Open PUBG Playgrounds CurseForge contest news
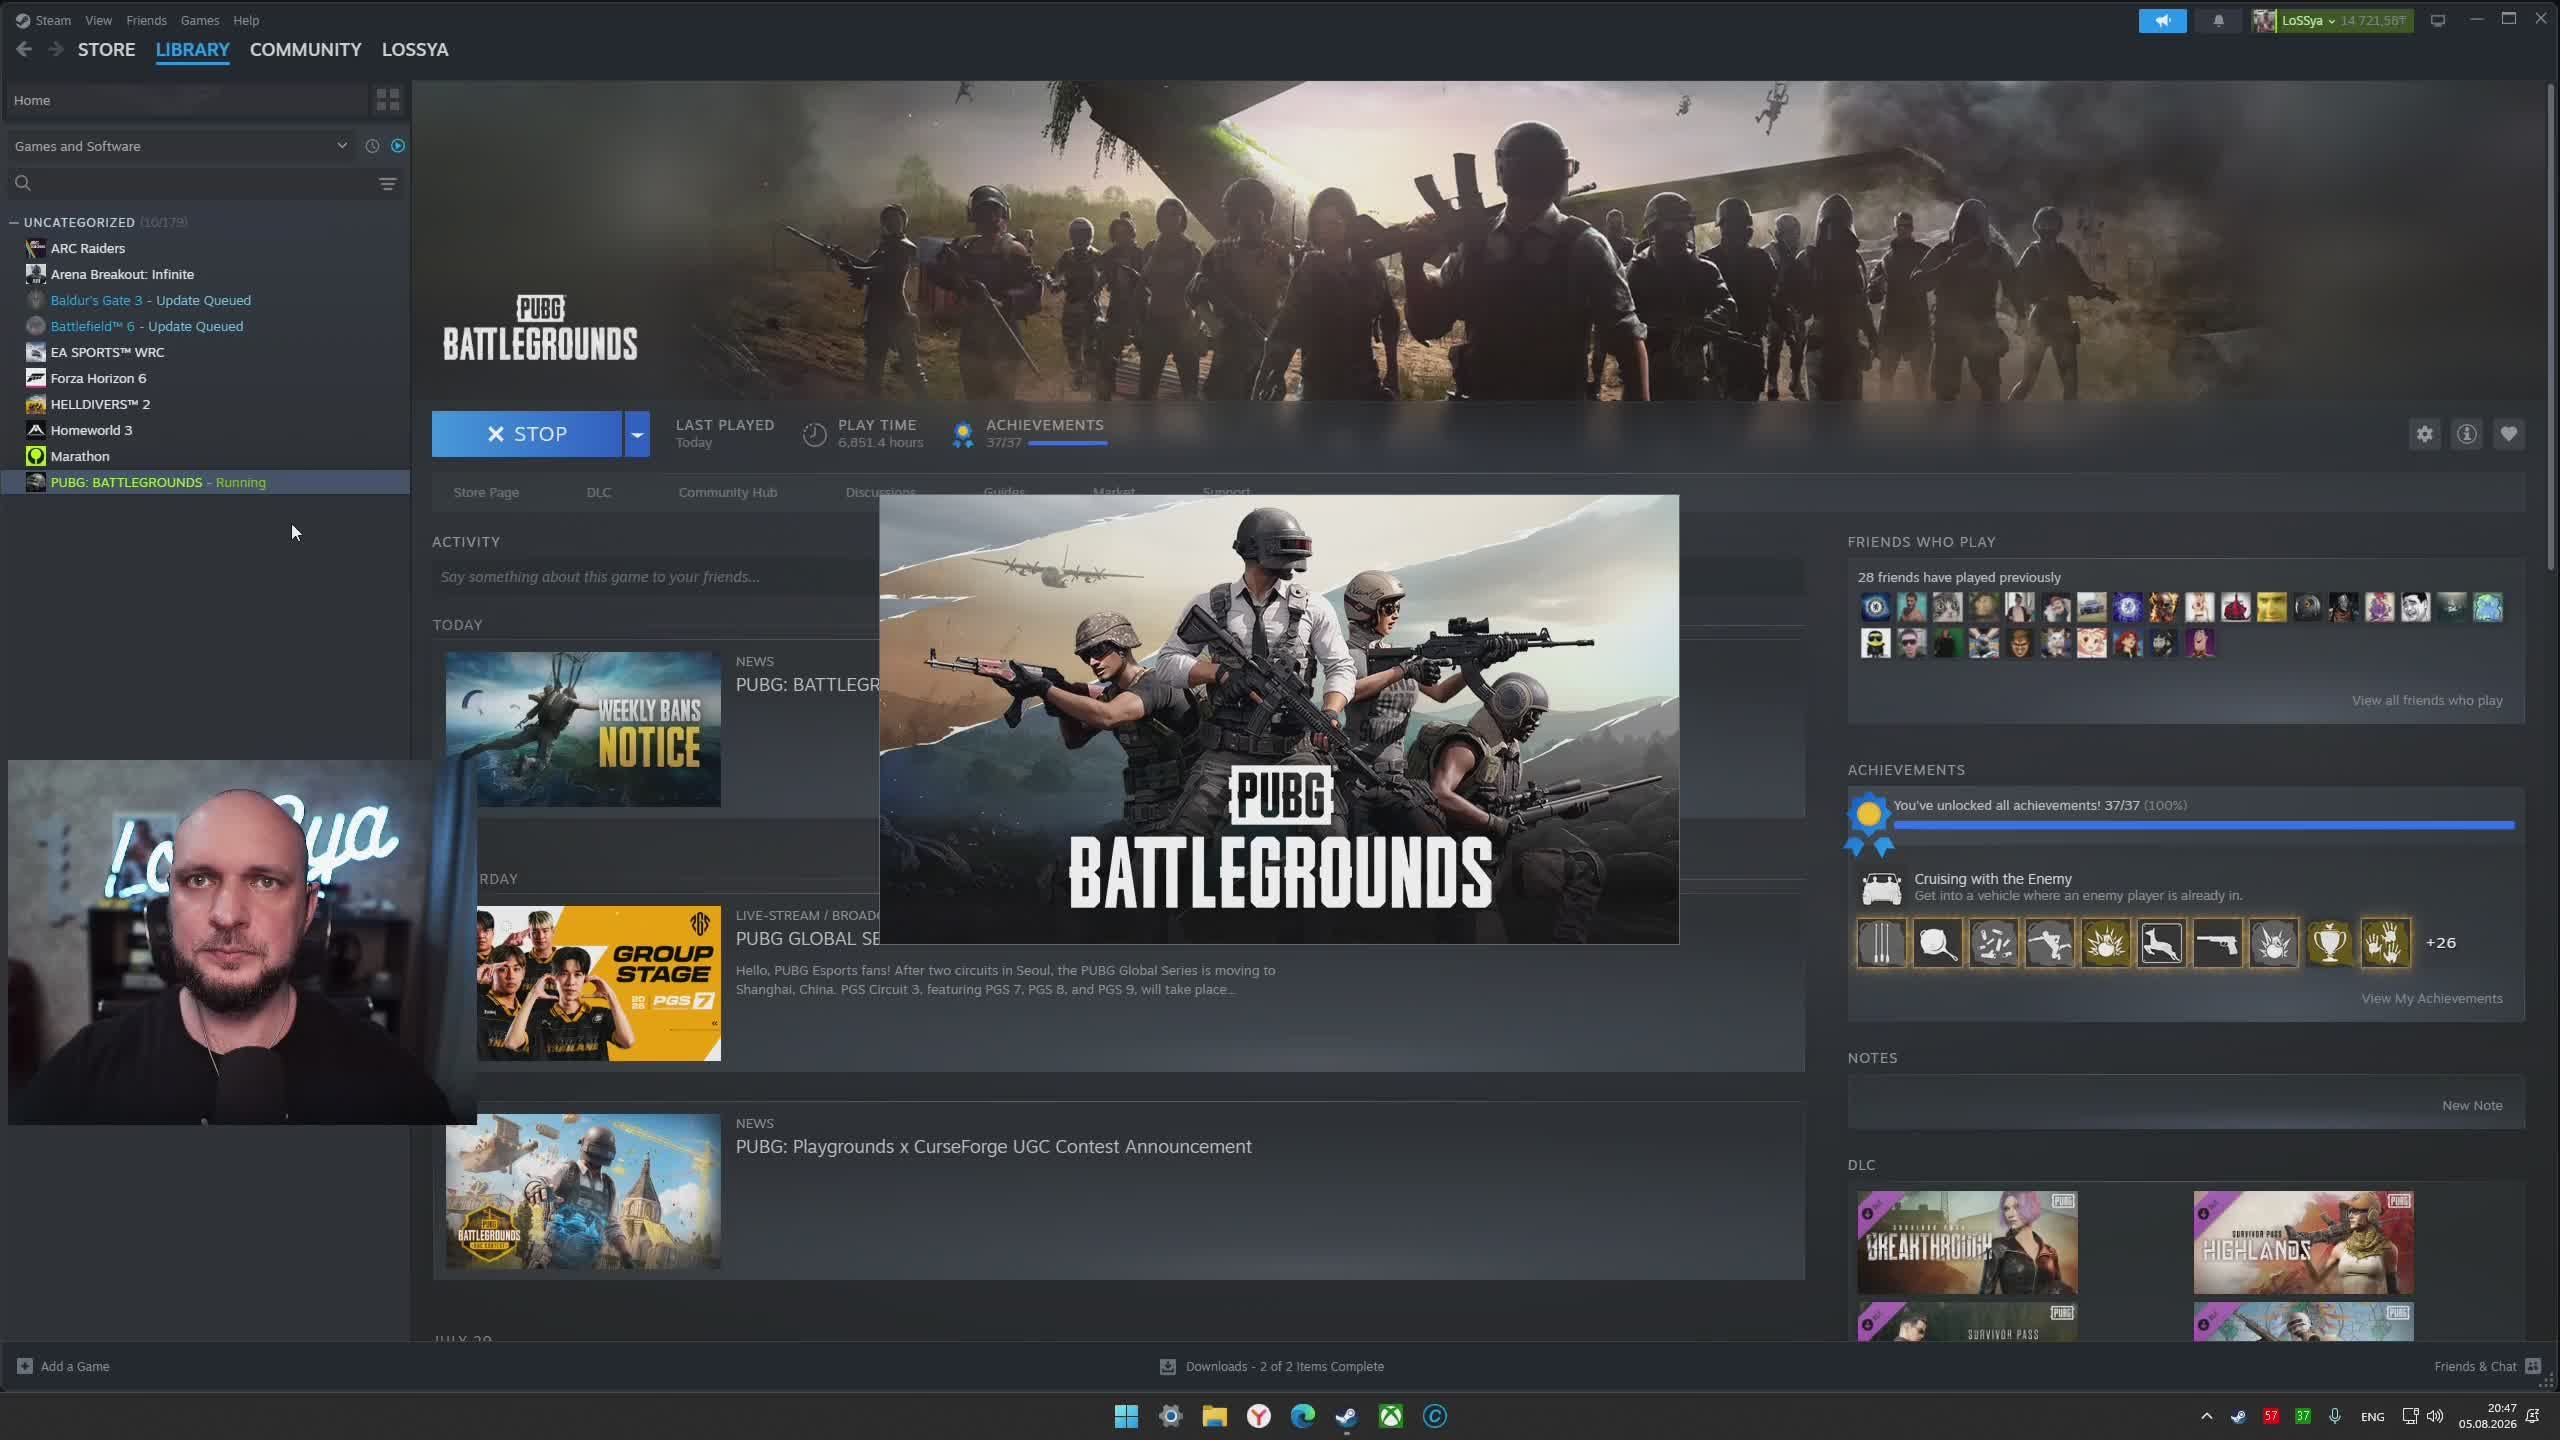The width and height of the screenshot is (2560, 1440). [993, 1147]
